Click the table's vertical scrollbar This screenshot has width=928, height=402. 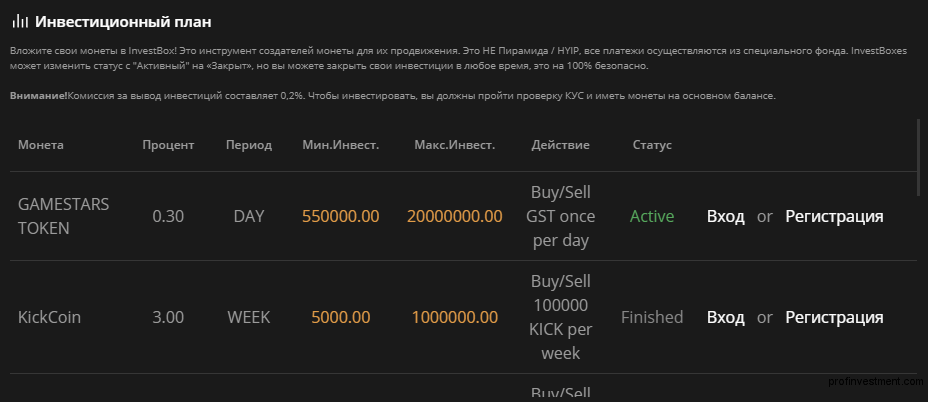point(919,157)
